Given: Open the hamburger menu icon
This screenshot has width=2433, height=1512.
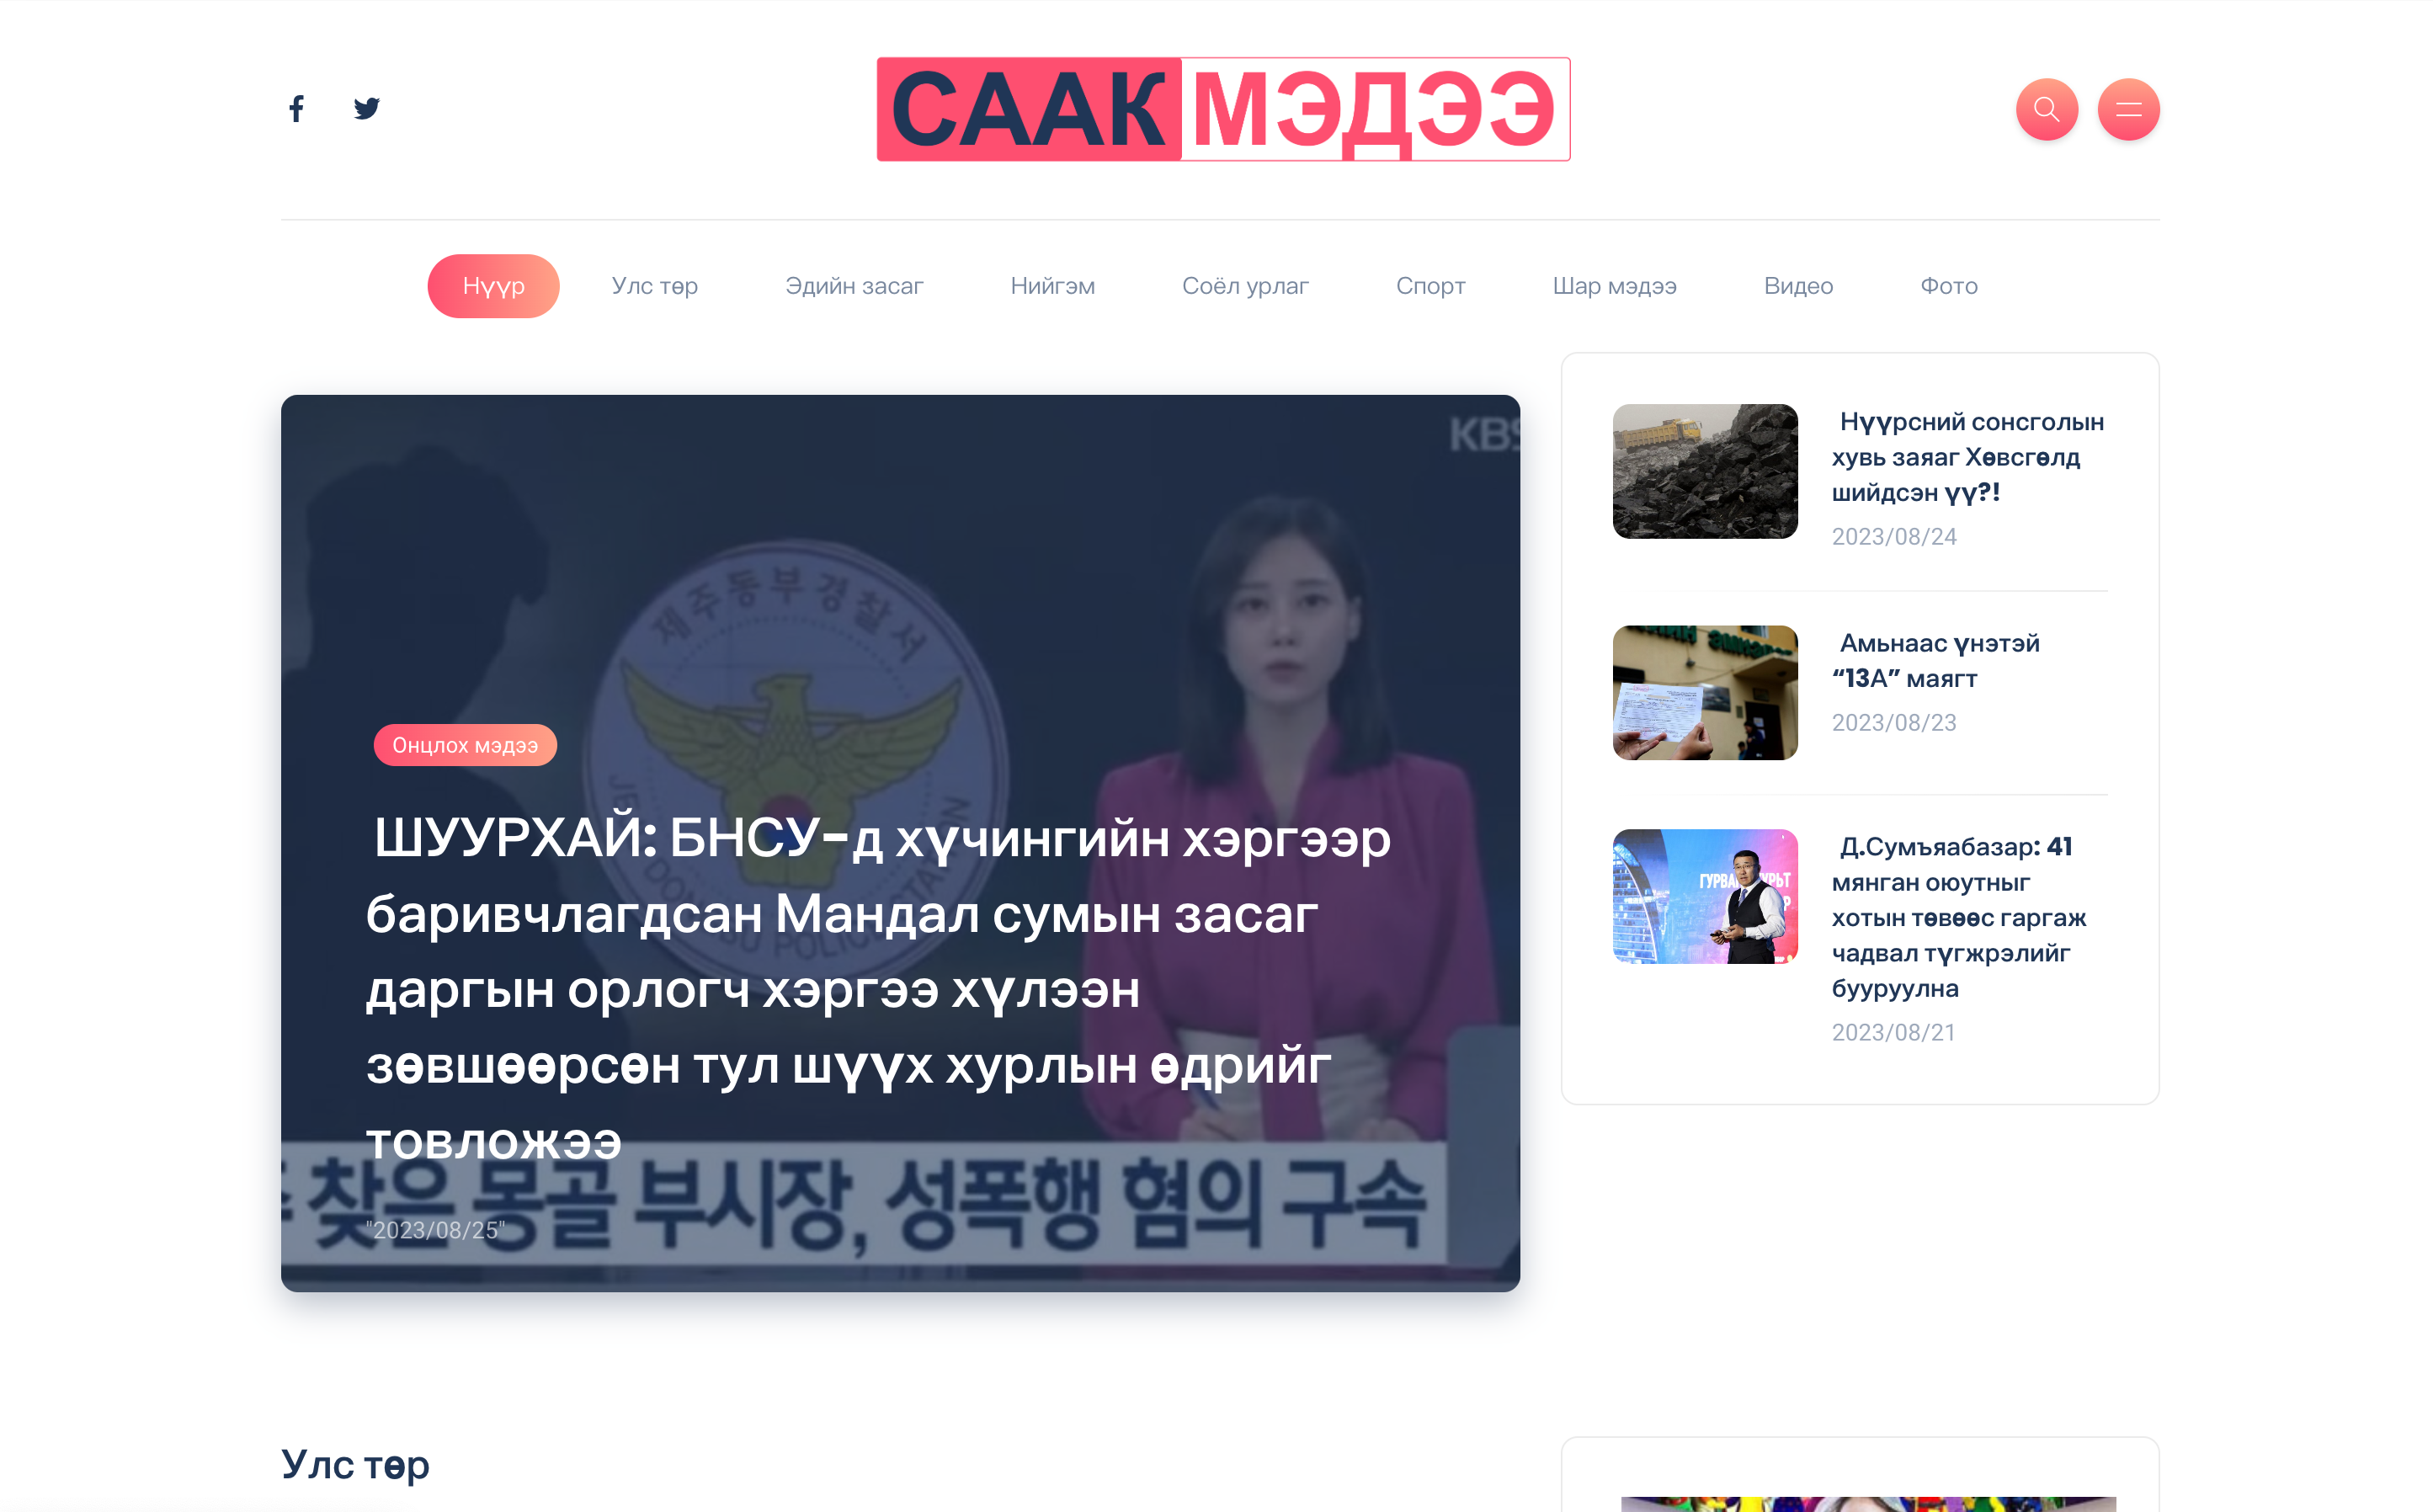Looking at the screenshot, I should click(x=2129, y=109).
